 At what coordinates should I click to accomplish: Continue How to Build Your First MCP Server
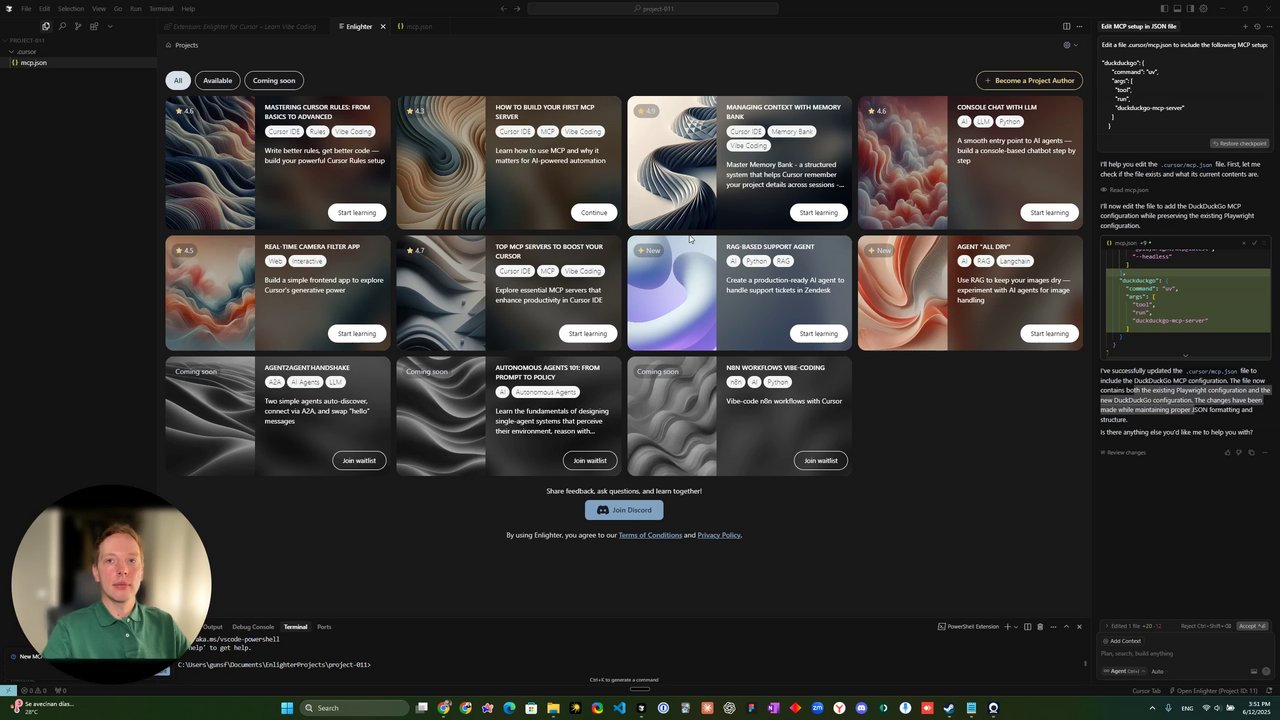click(594, 212)
